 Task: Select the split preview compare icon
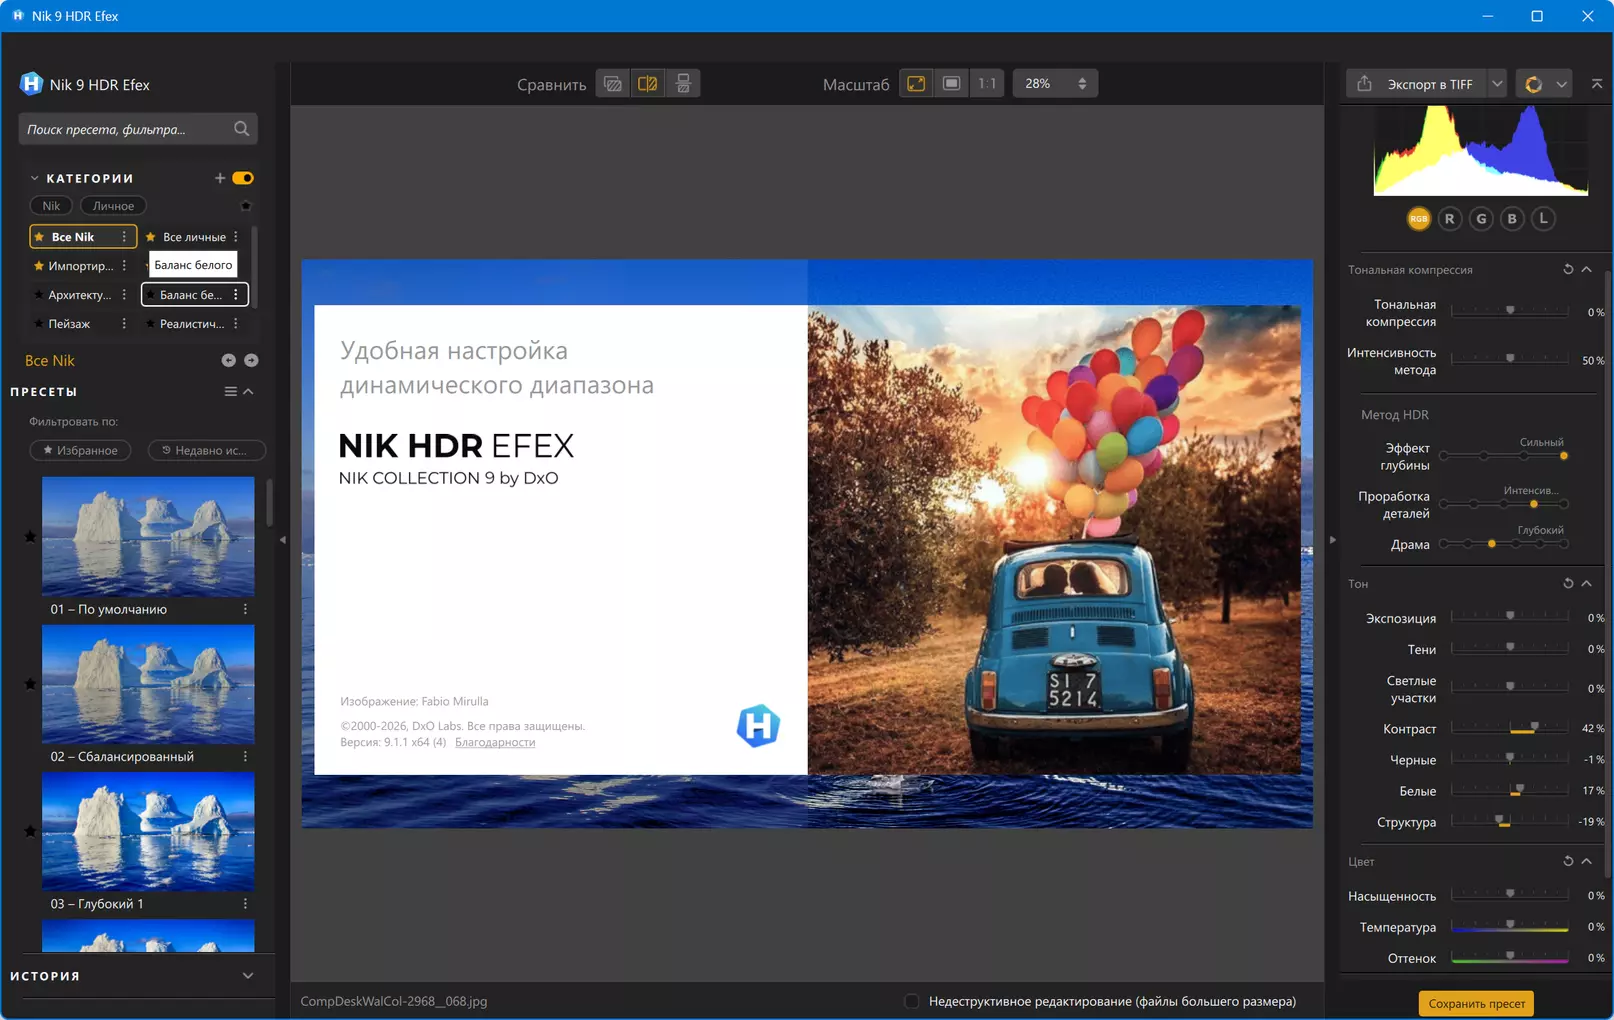[x=648, y=84]
